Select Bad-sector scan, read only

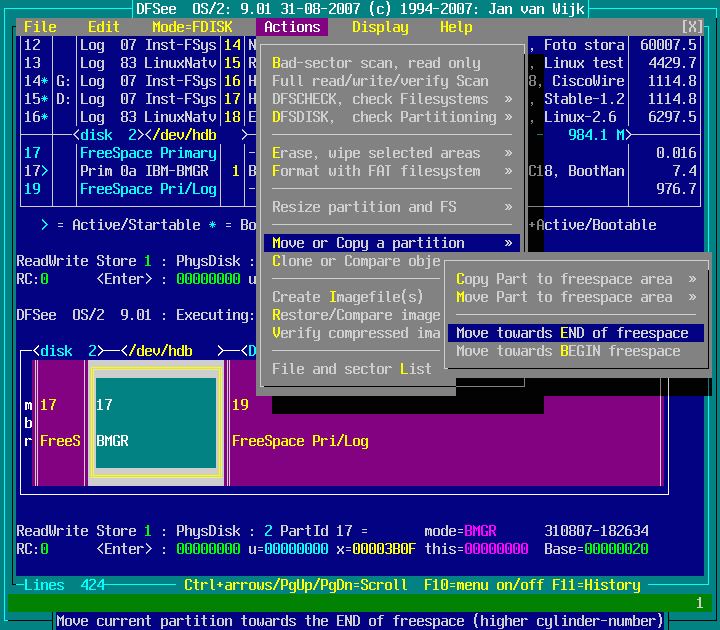pyautogui.click(x=376, y=63)
